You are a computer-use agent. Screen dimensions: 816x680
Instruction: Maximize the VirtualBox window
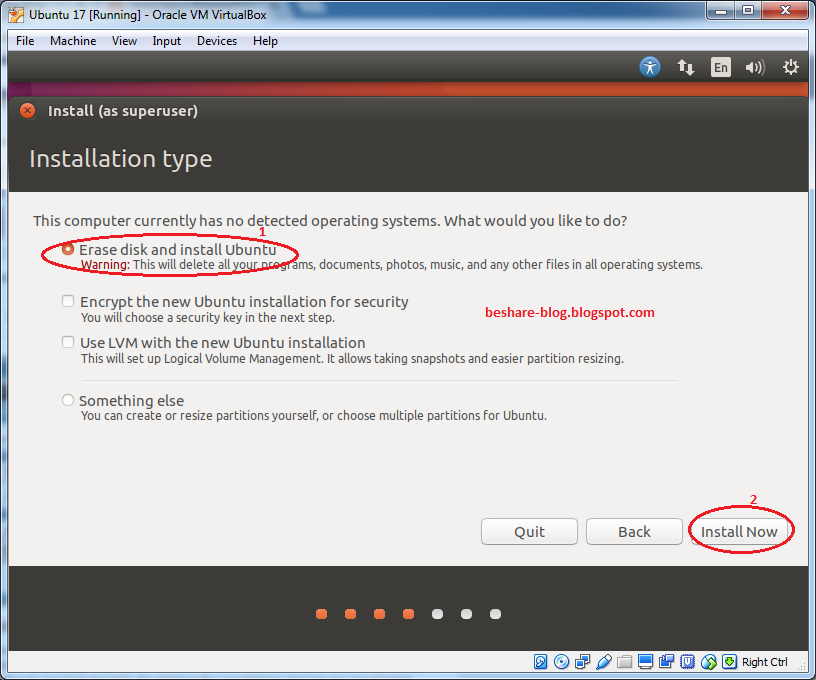[x=748, y=10]
